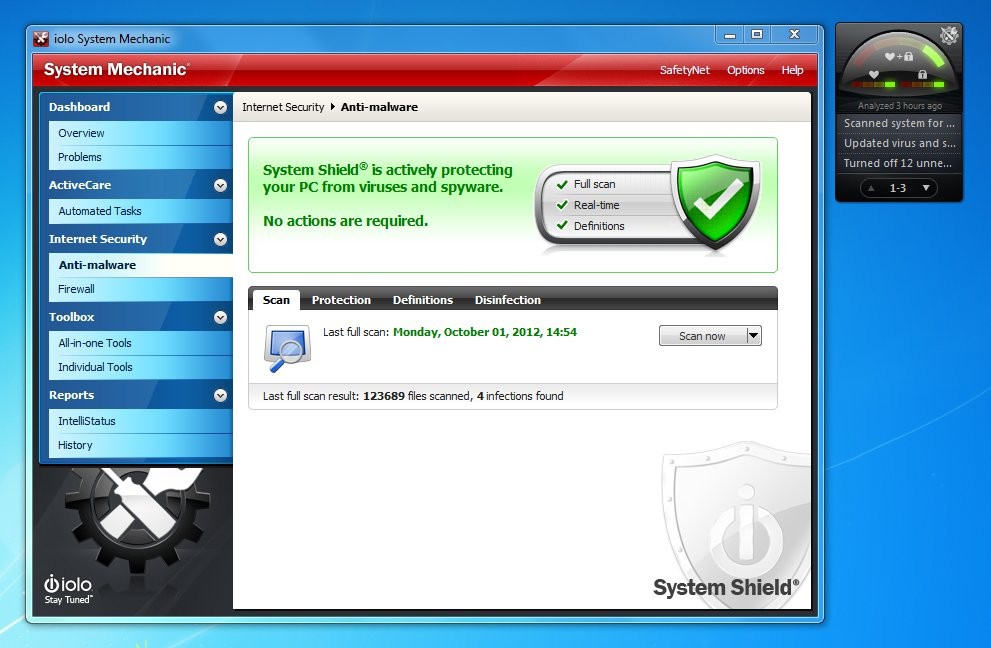This screenshot has height=648, width=991.
Task: Click the 'Scanned system for ...' gadget entry
Action: pos(899,123)
